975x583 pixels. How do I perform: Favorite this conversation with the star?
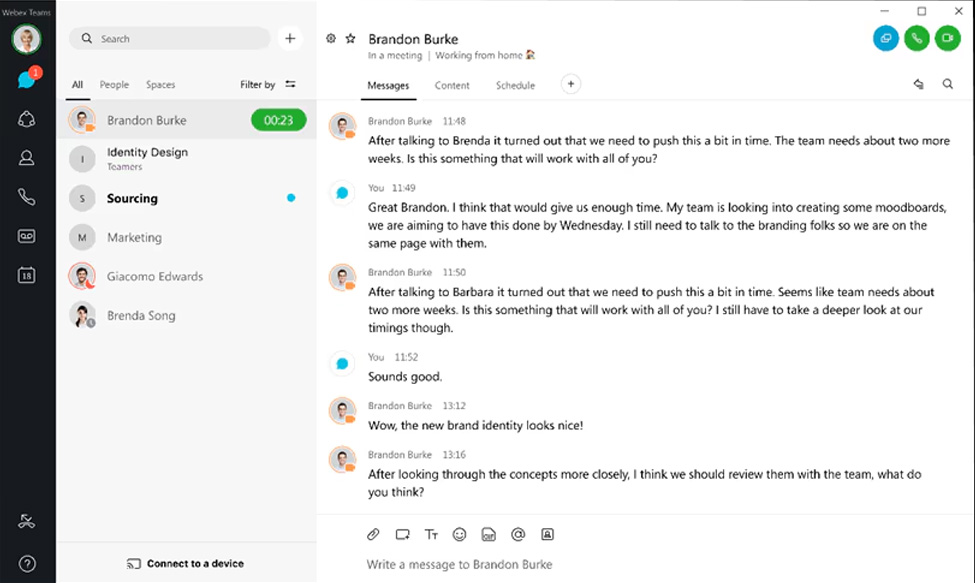[350, 39]
